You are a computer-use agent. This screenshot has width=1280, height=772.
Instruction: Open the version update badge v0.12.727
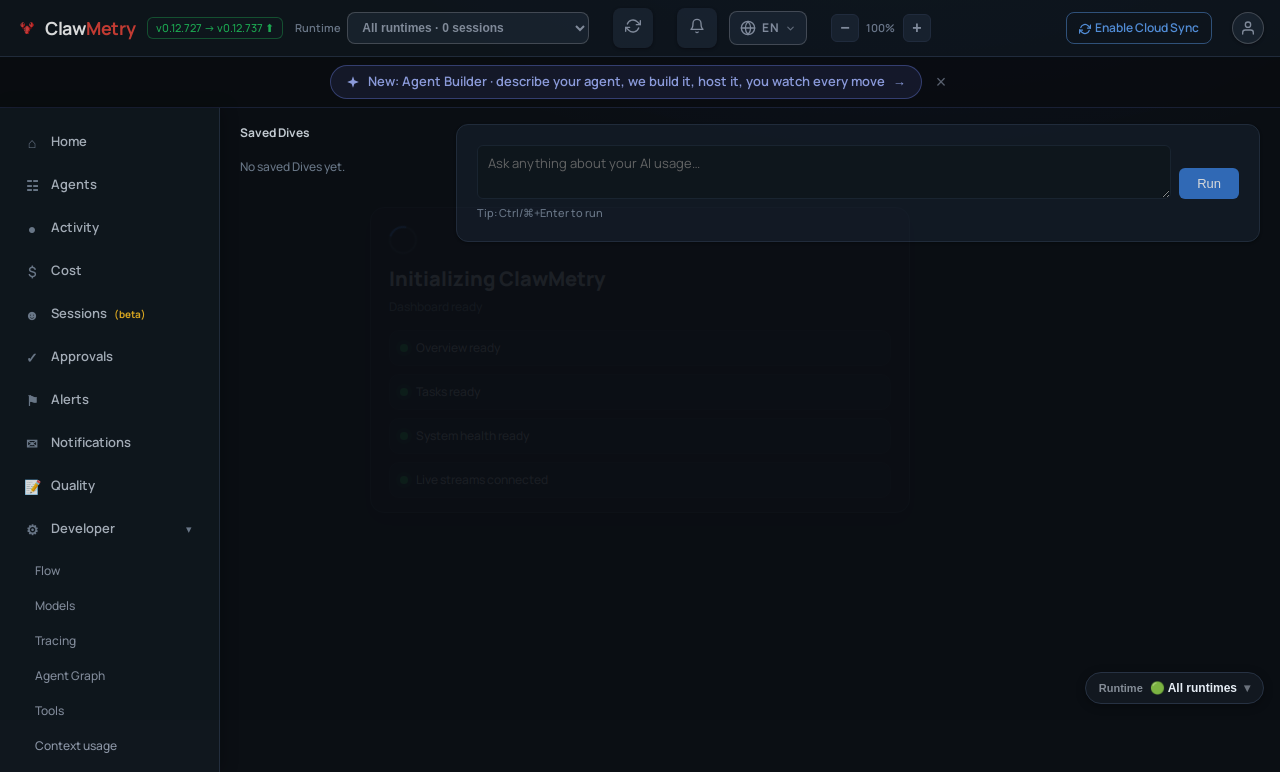[215, 28]
